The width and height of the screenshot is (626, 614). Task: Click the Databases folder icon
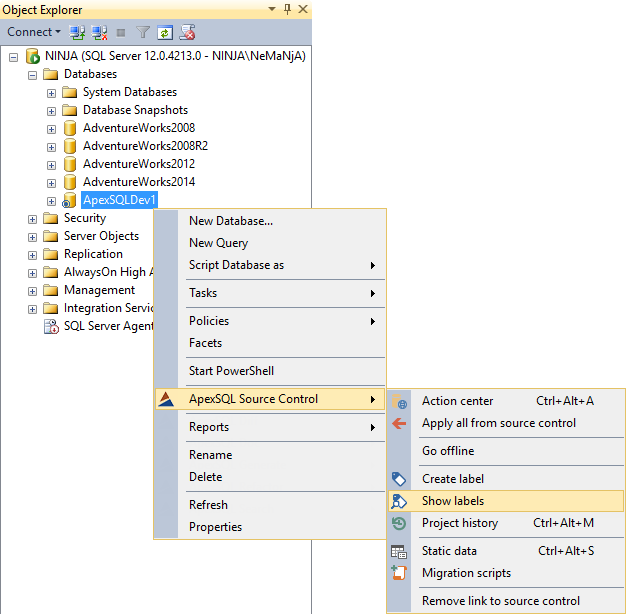point(51,74)
